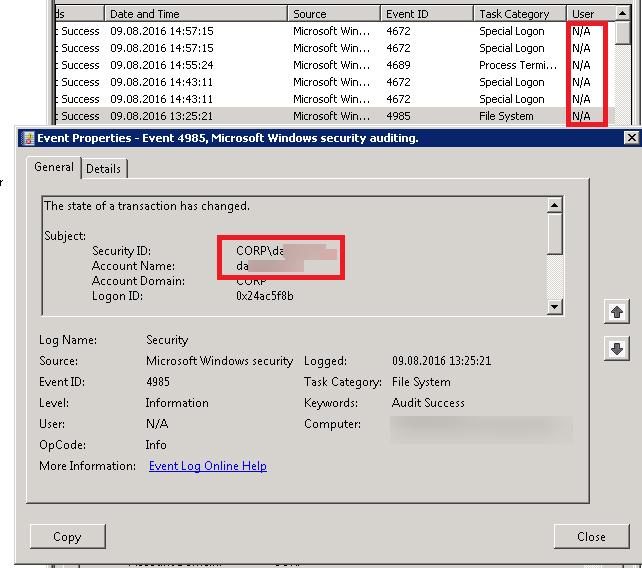Click the description box scrollbar thumb

[x=555, y=234]
